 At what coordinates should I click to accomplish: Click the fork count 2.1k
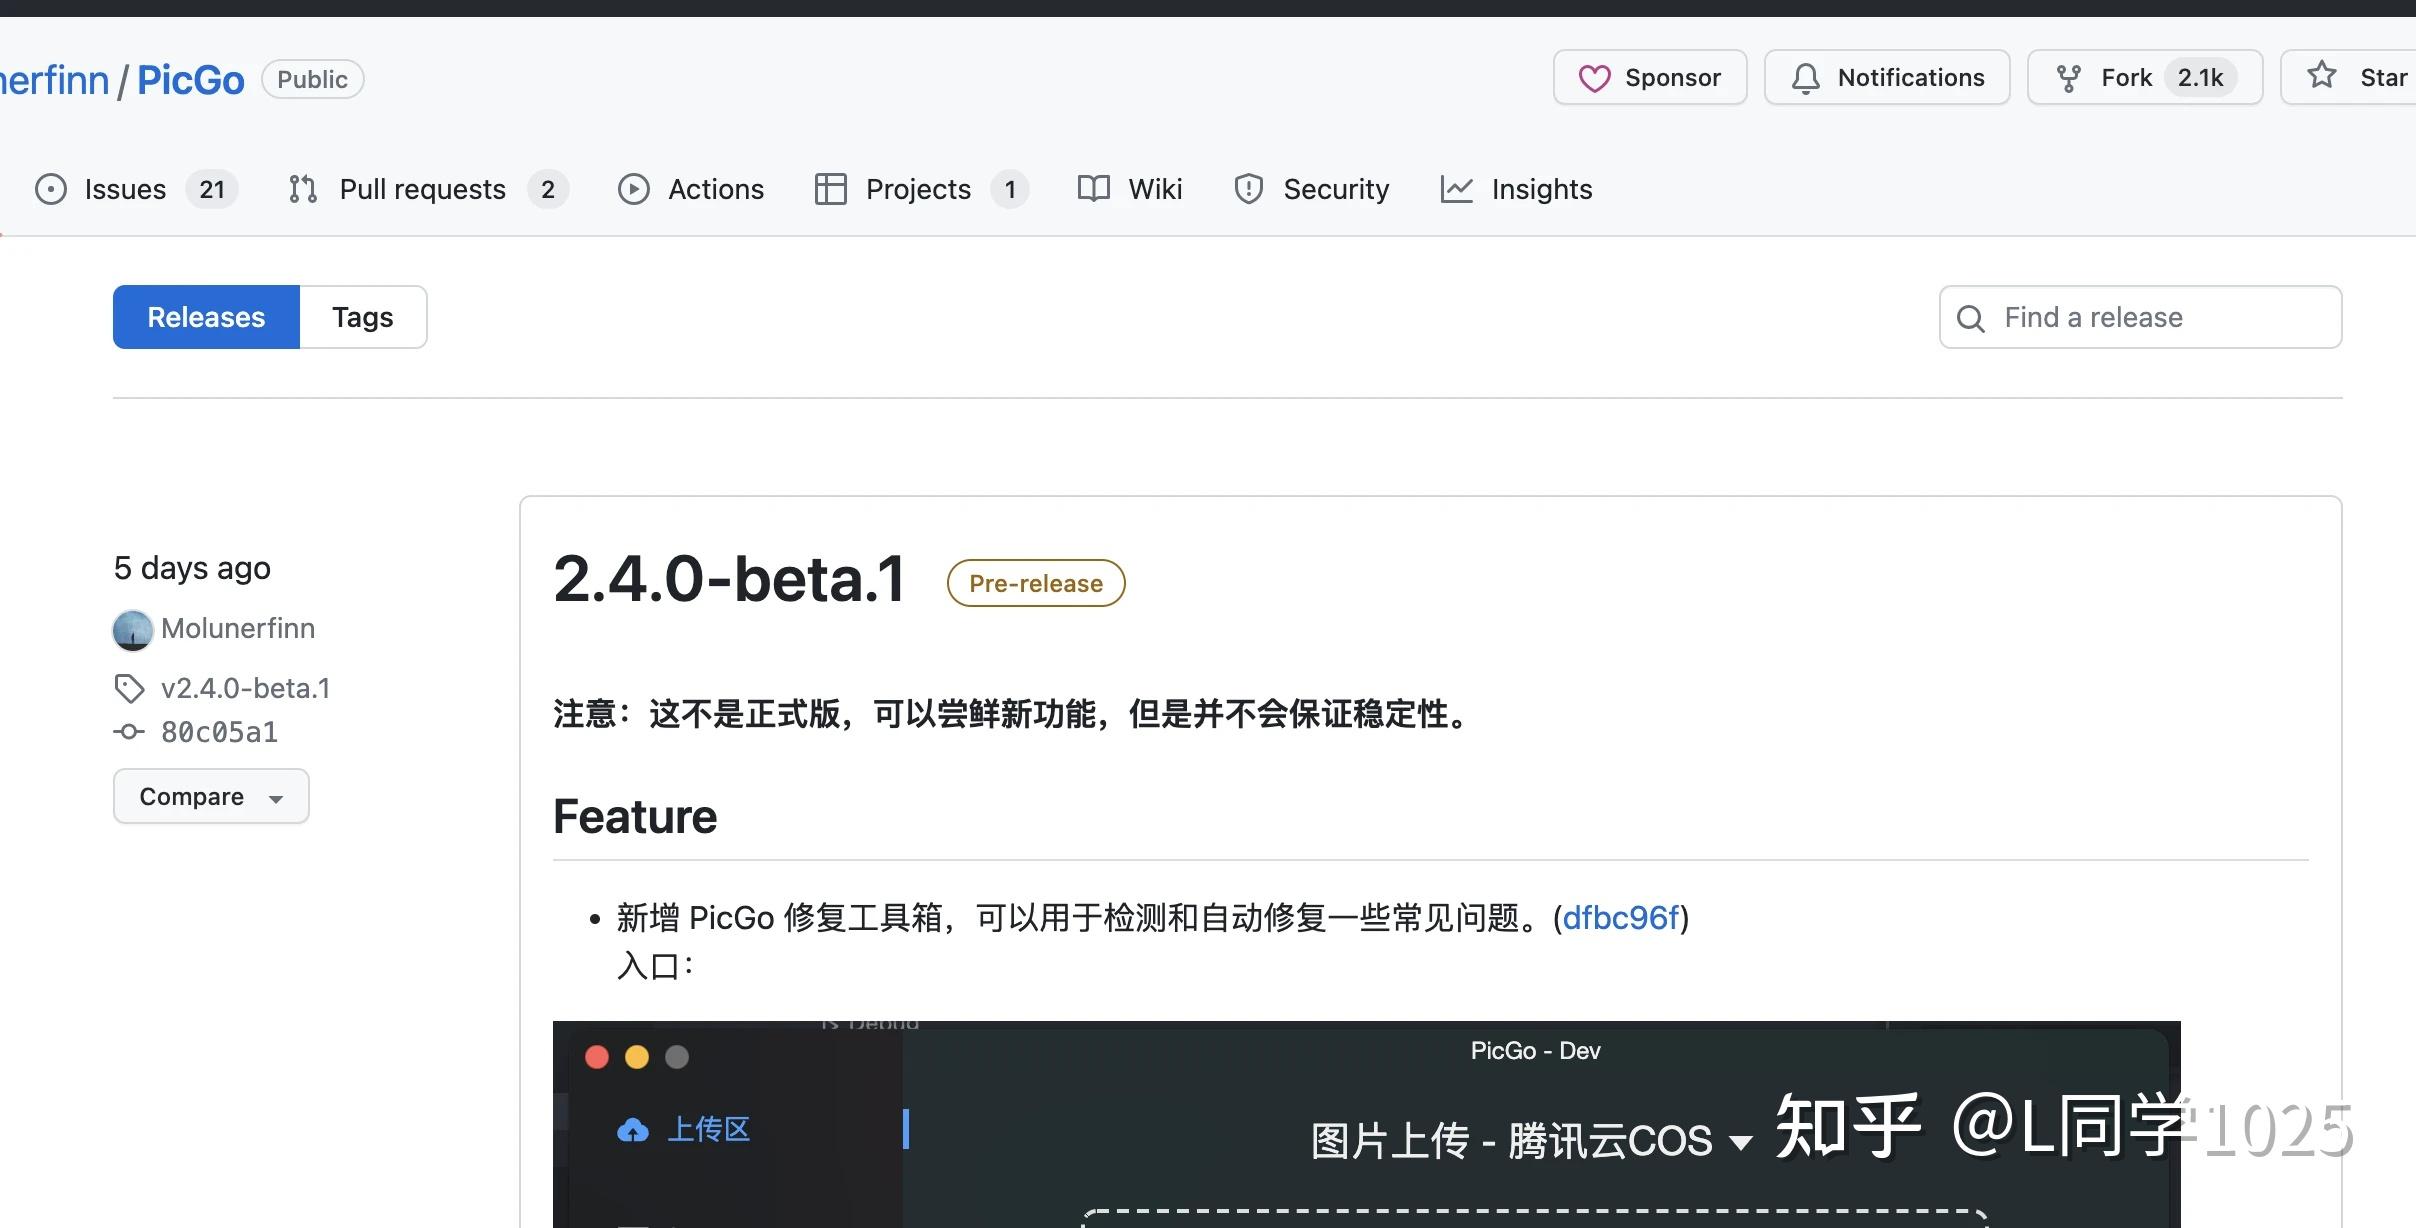point(2200,77)
